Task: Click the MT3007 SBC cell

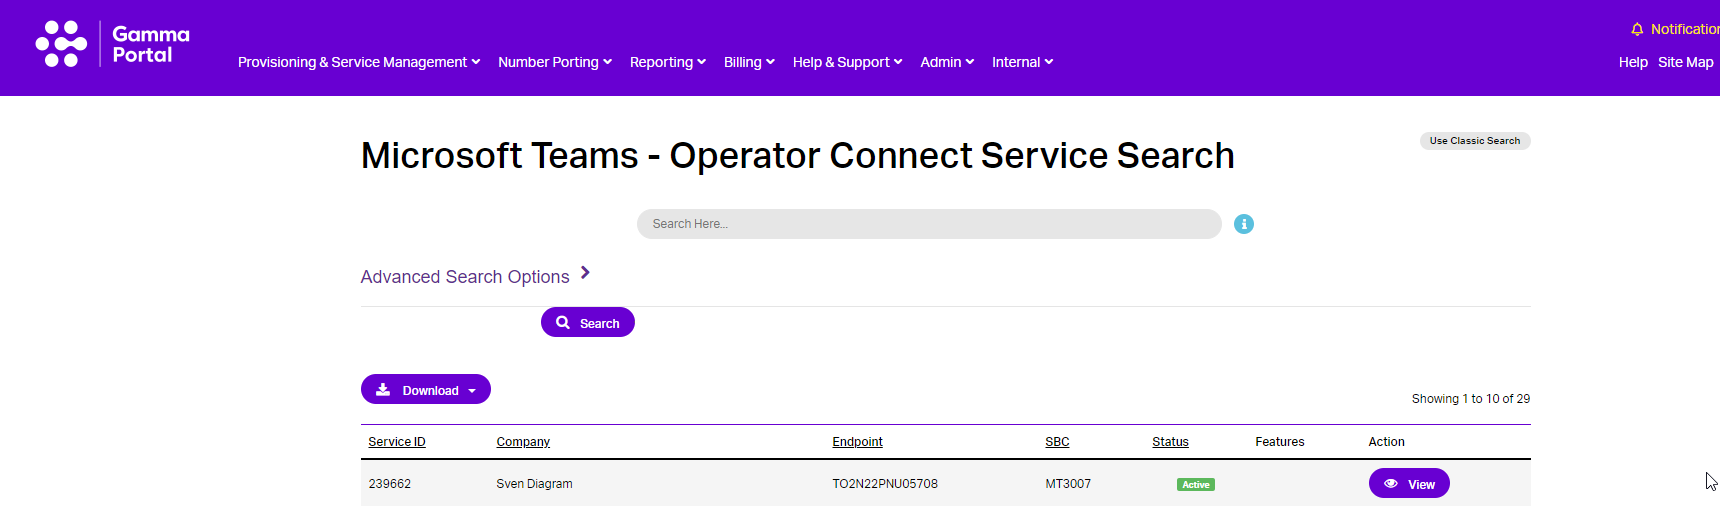Action: [x=1068, y=484]
